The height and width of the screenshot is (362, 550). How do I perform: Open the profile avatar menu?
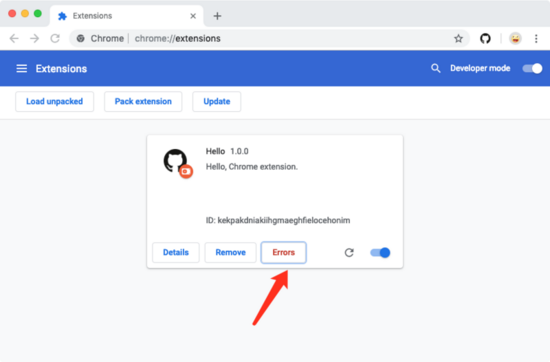click(515, 39)
